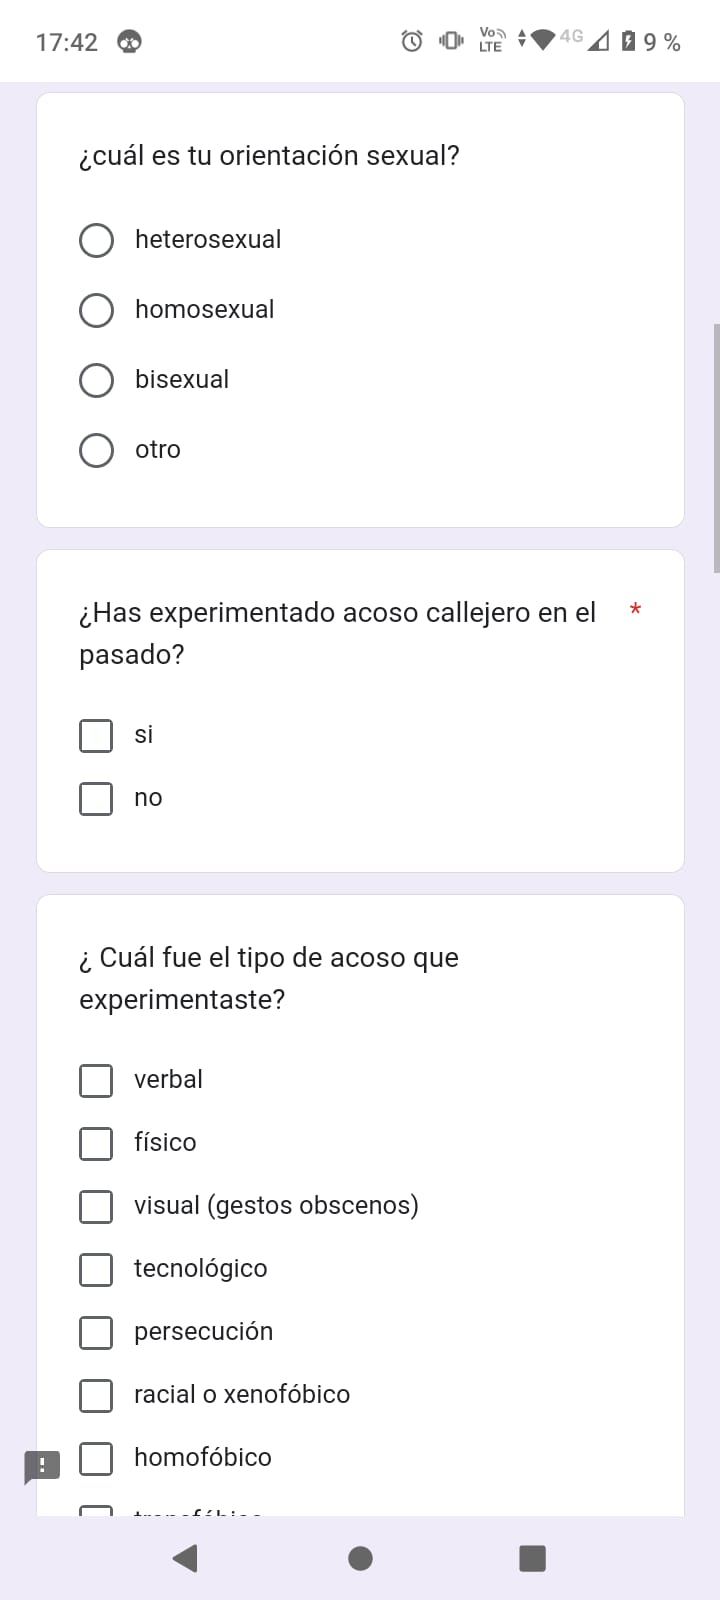Tap the incognito icon in status bar

click(129, 42)
